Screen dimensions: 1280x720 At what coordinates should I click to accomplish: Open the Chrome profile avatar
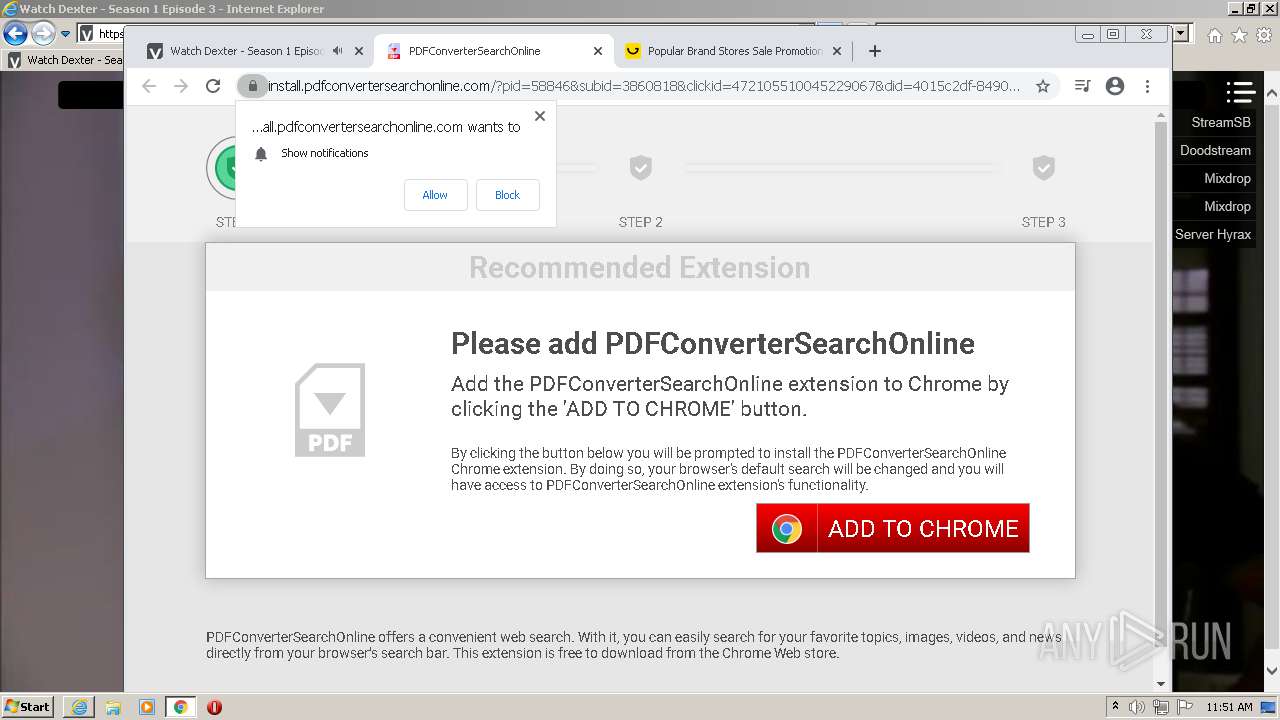(x=1115, y=86)
